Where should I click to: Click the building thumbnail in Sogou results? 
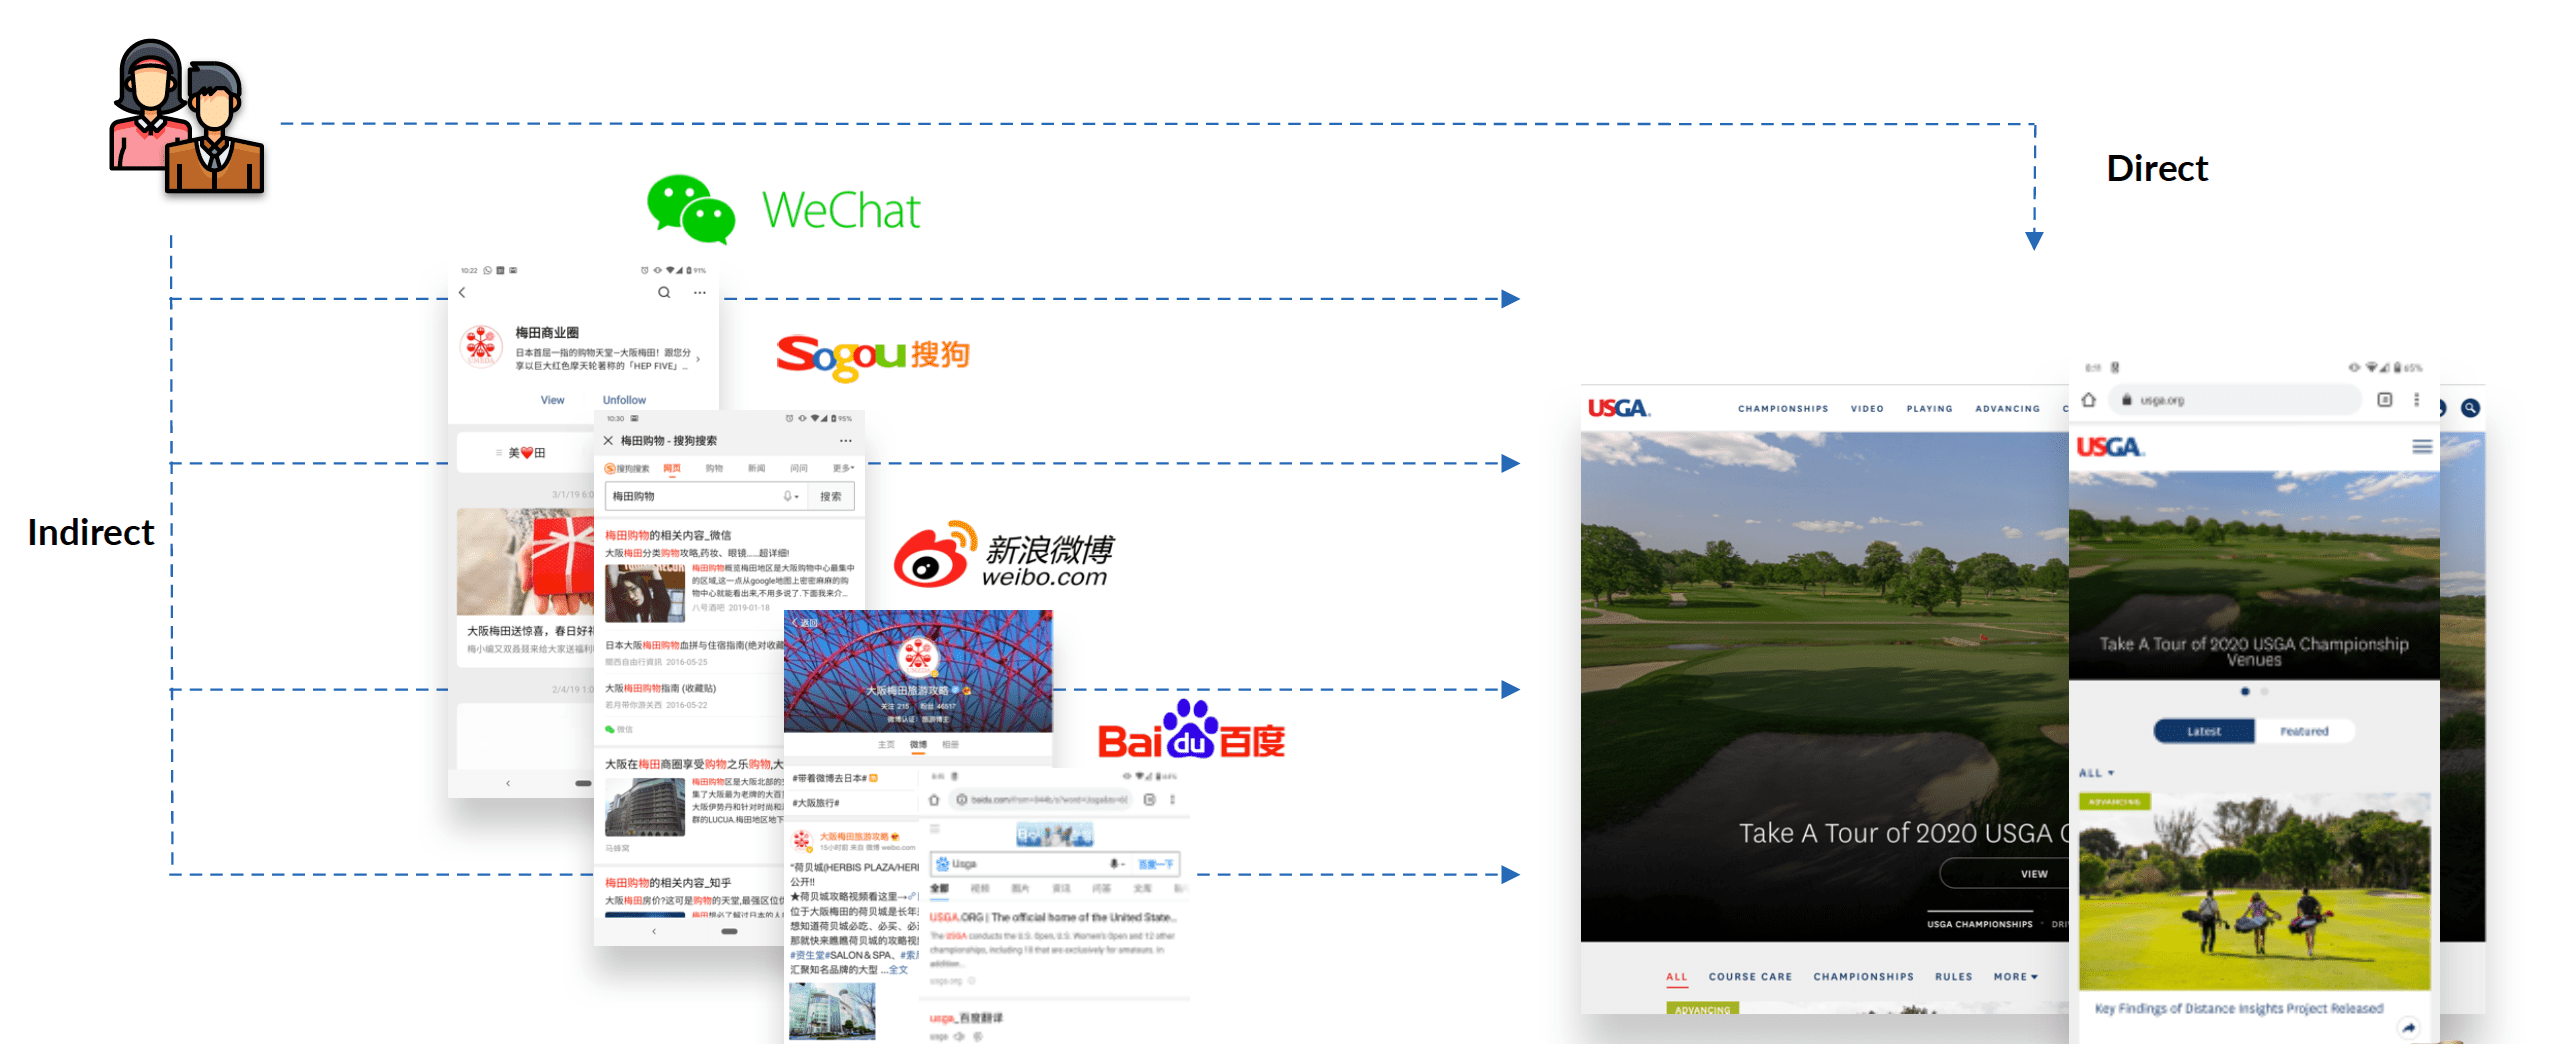[x=645, y=807]
